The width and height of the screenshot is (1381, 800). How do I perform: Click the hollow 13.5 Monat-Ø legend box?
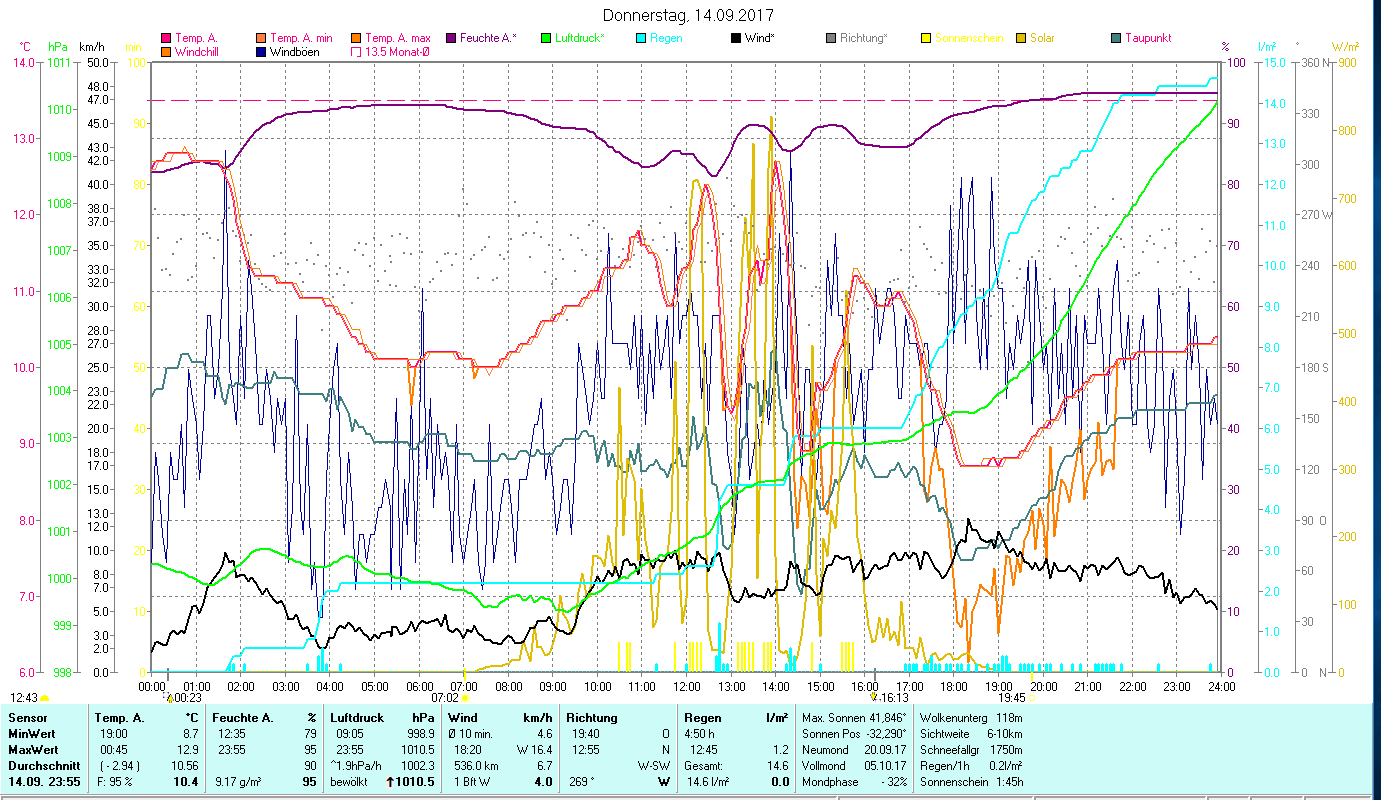pos(356,51)
